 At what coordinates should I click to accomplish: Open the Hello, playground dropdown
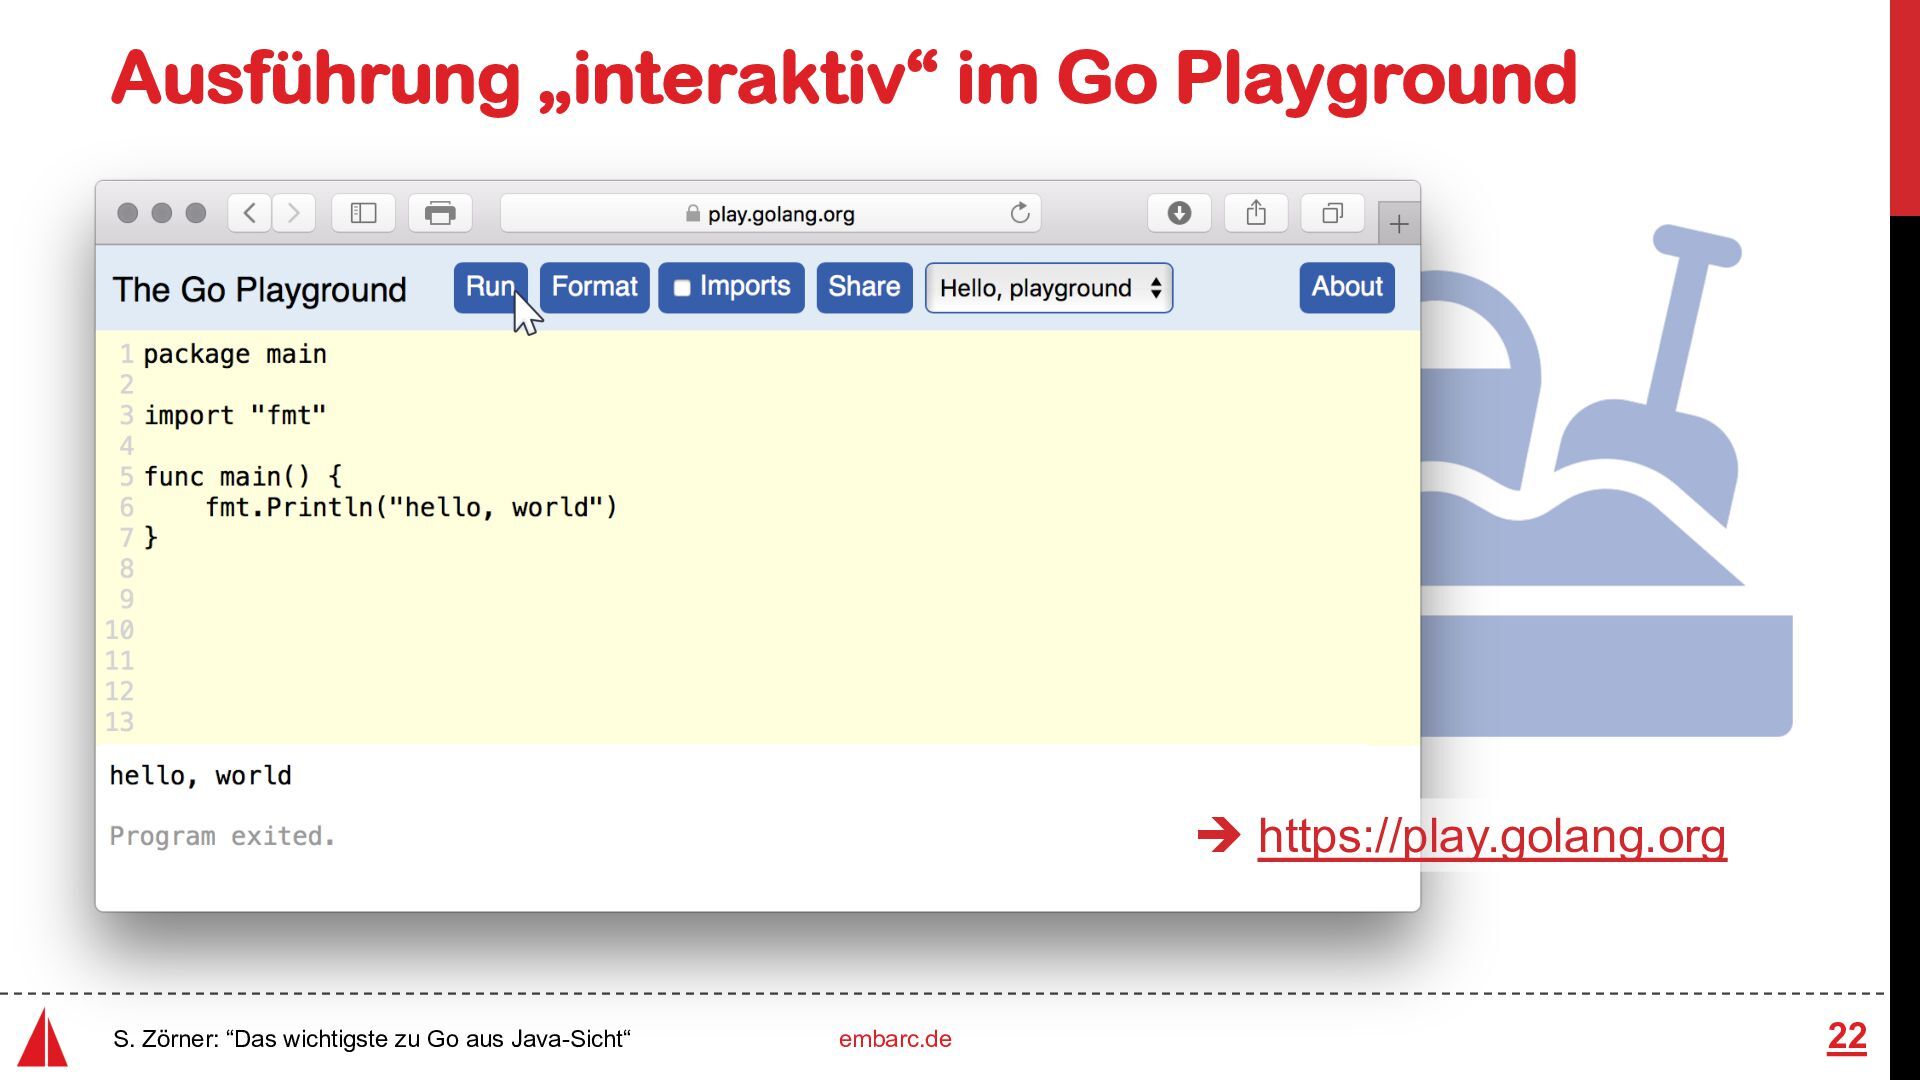tap(1049, 288)
